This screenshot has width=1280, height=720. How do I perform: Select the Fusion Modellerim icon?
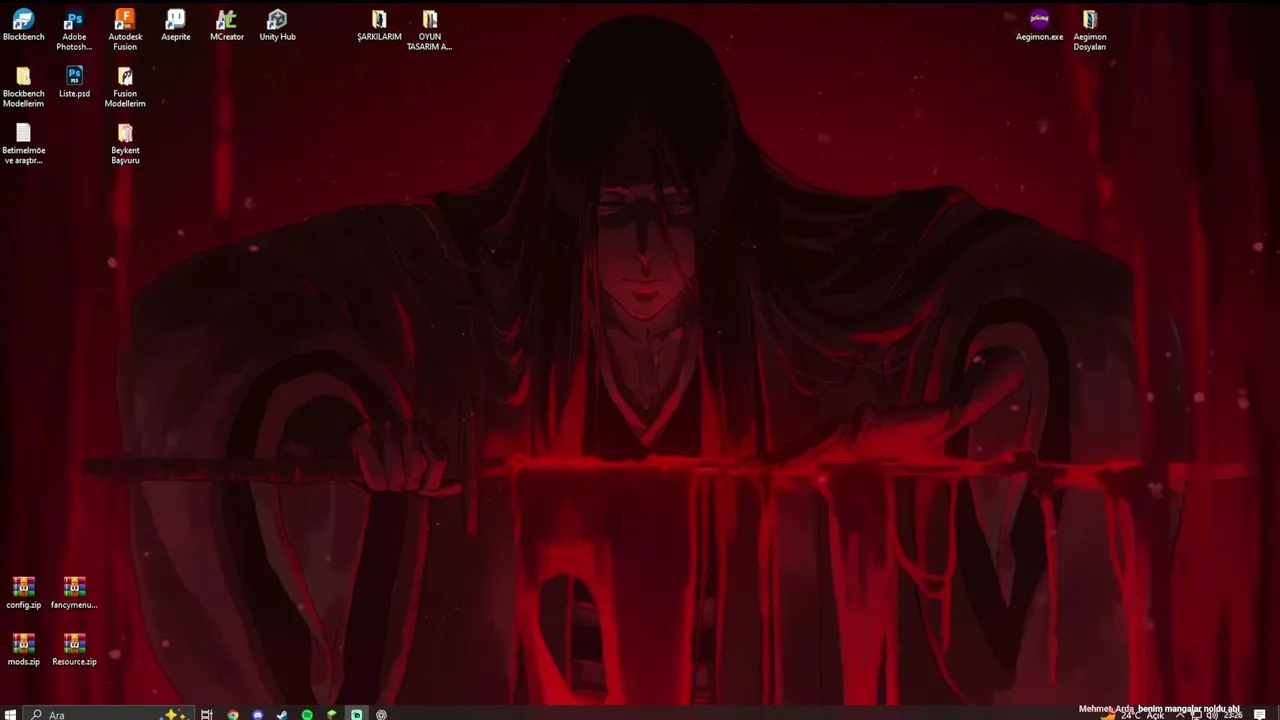click(125, 87)
